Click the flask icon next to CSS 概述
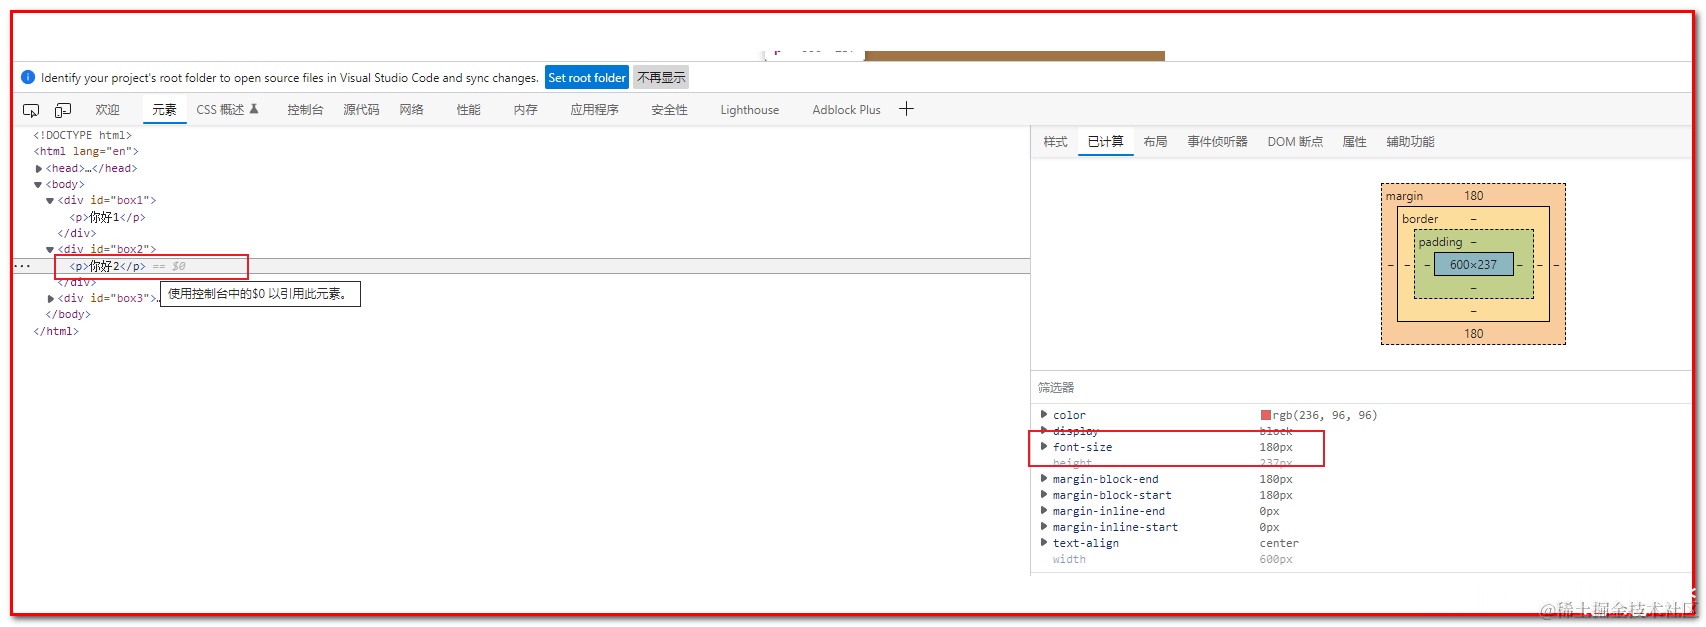Image resolution: width=1706 pixels, height=627 pixels. tap(254, 109)
